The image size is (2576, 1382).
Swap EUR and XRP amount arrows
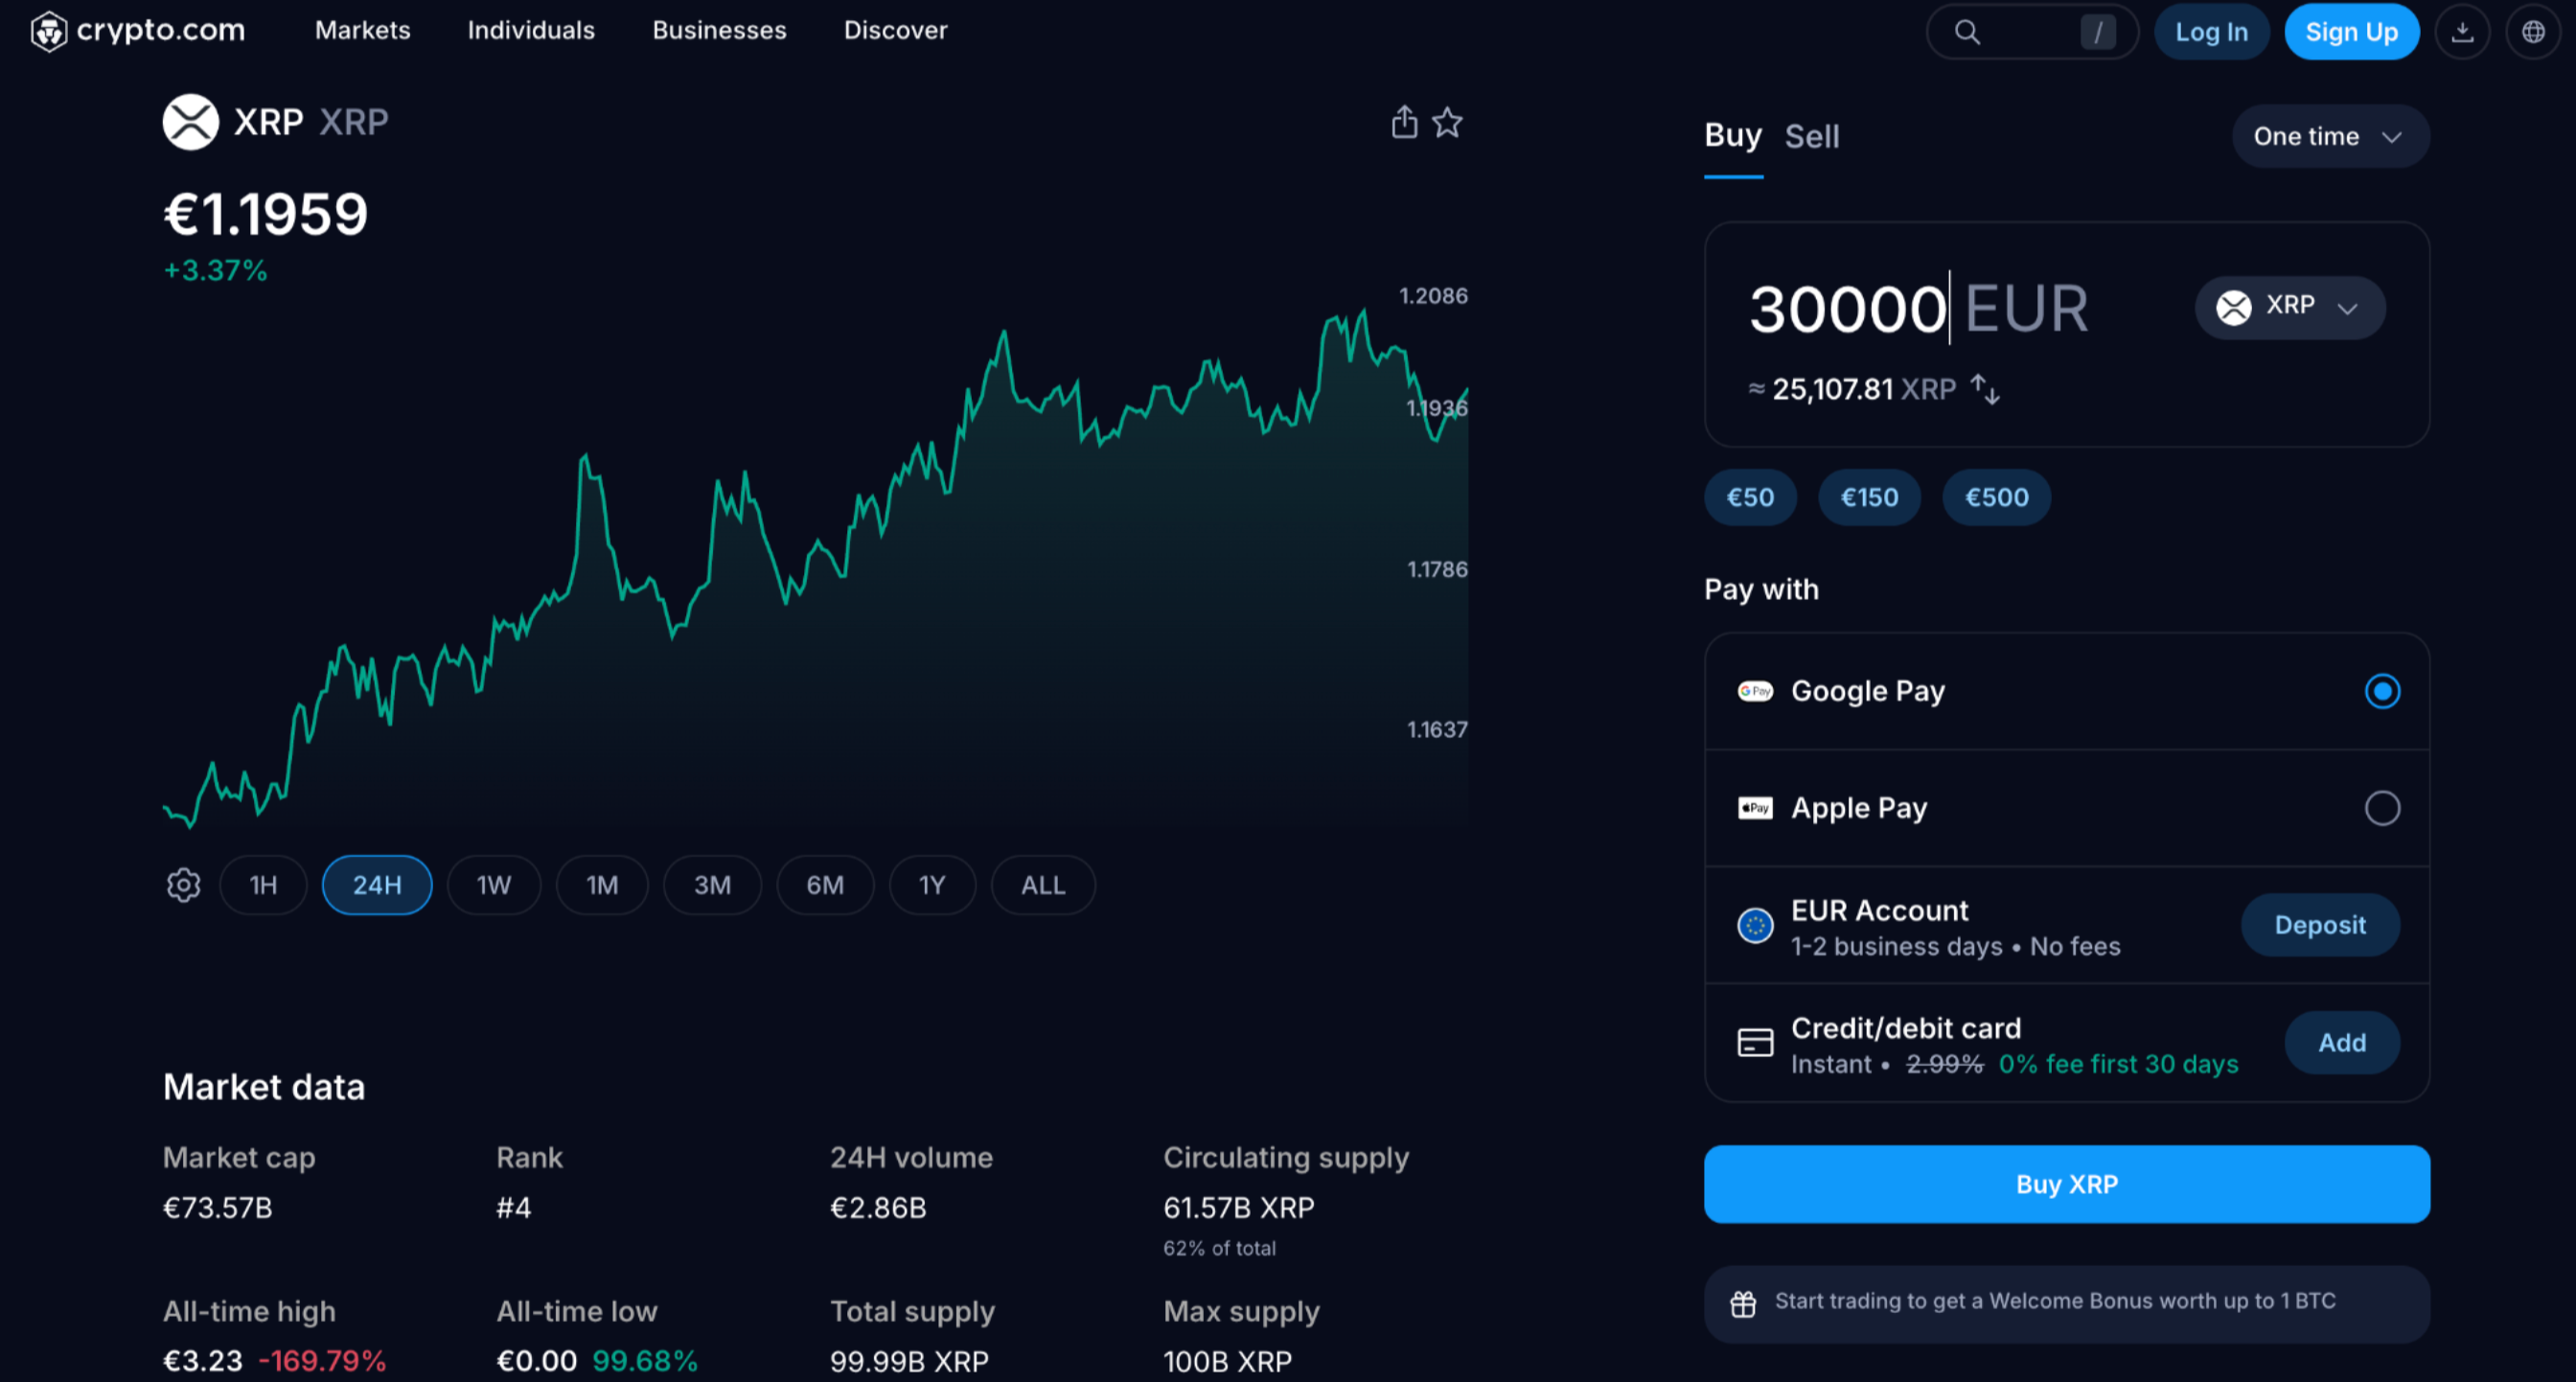coord(1985,389)
